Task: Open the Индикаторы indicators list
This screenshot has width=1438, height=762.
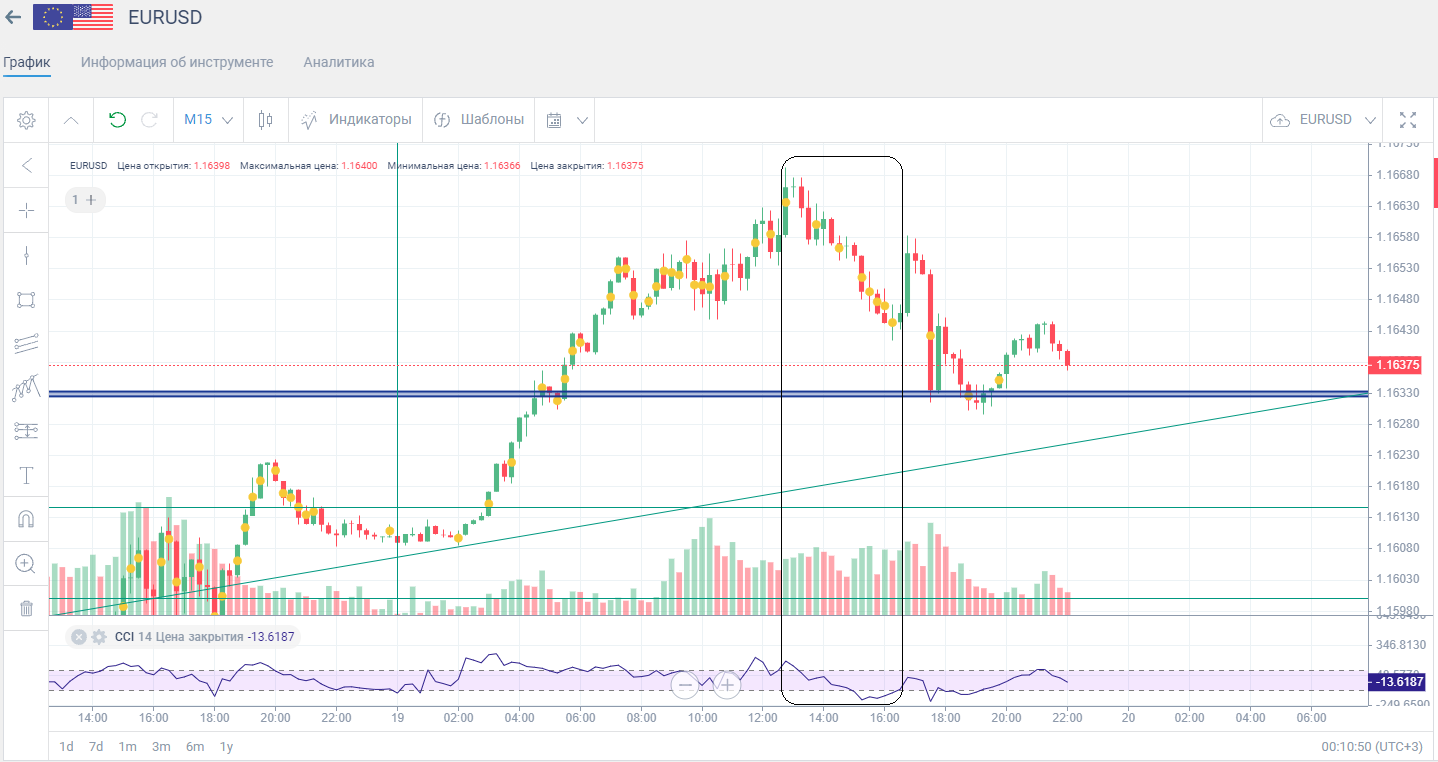Action: coord(356,120)
